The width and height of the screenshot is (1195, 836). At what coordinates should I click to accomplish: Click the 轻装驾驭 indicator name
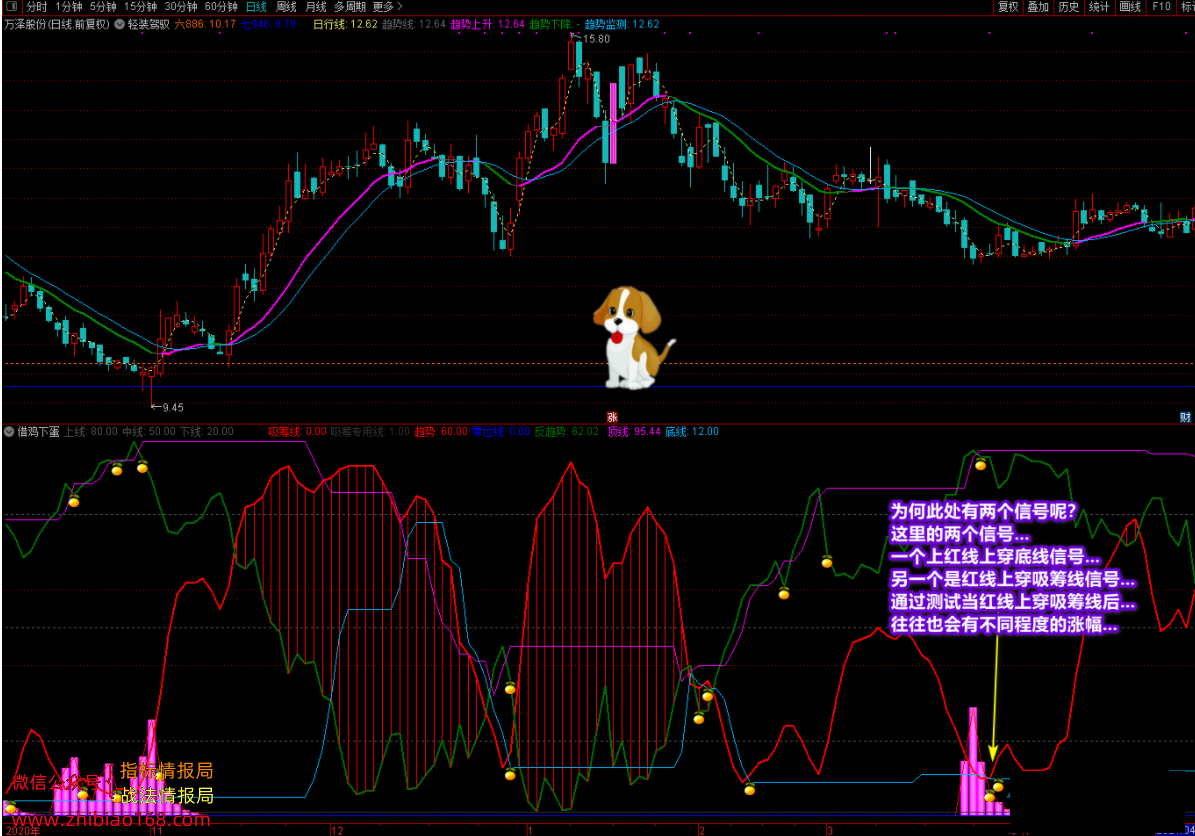[149, 24]
